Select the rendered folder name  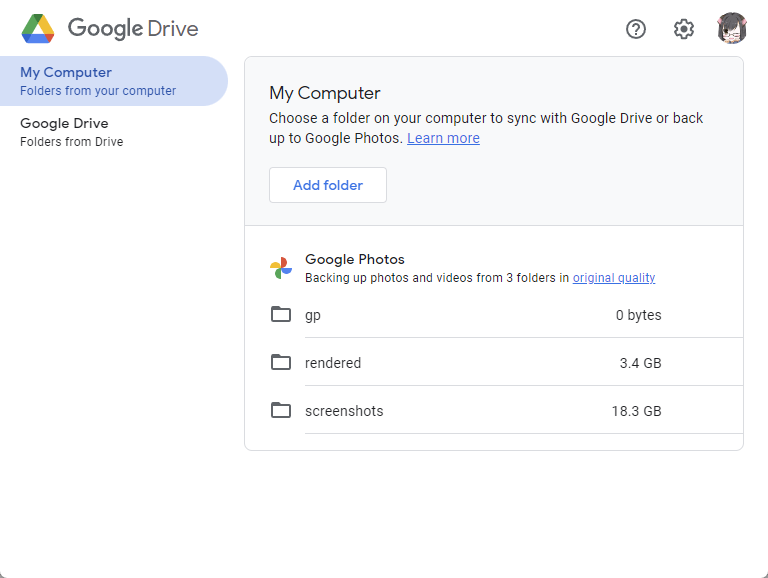[x=333, y=363]
